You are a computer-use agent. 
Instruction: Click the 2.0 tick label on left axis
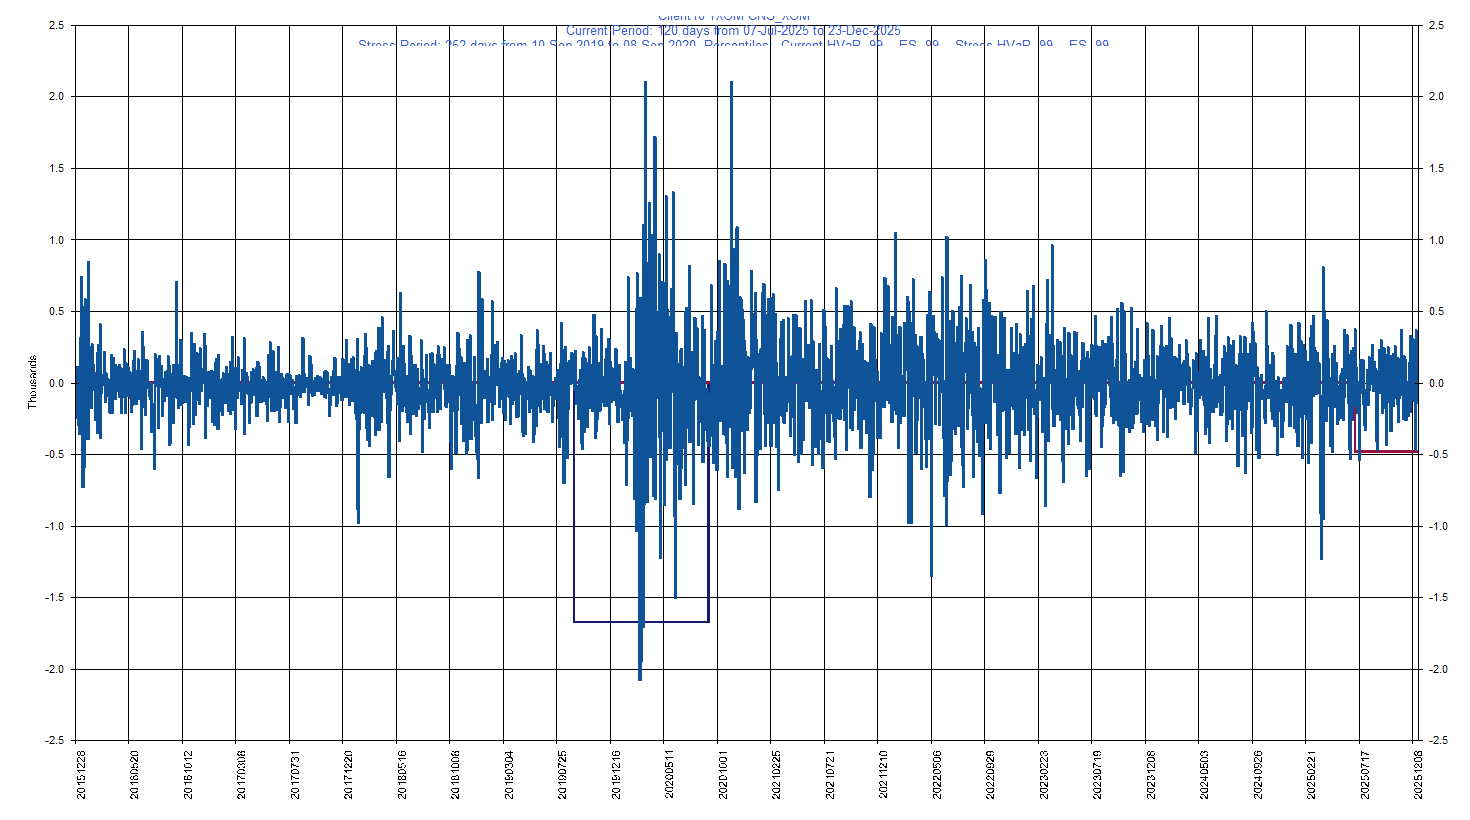point(56,97)
